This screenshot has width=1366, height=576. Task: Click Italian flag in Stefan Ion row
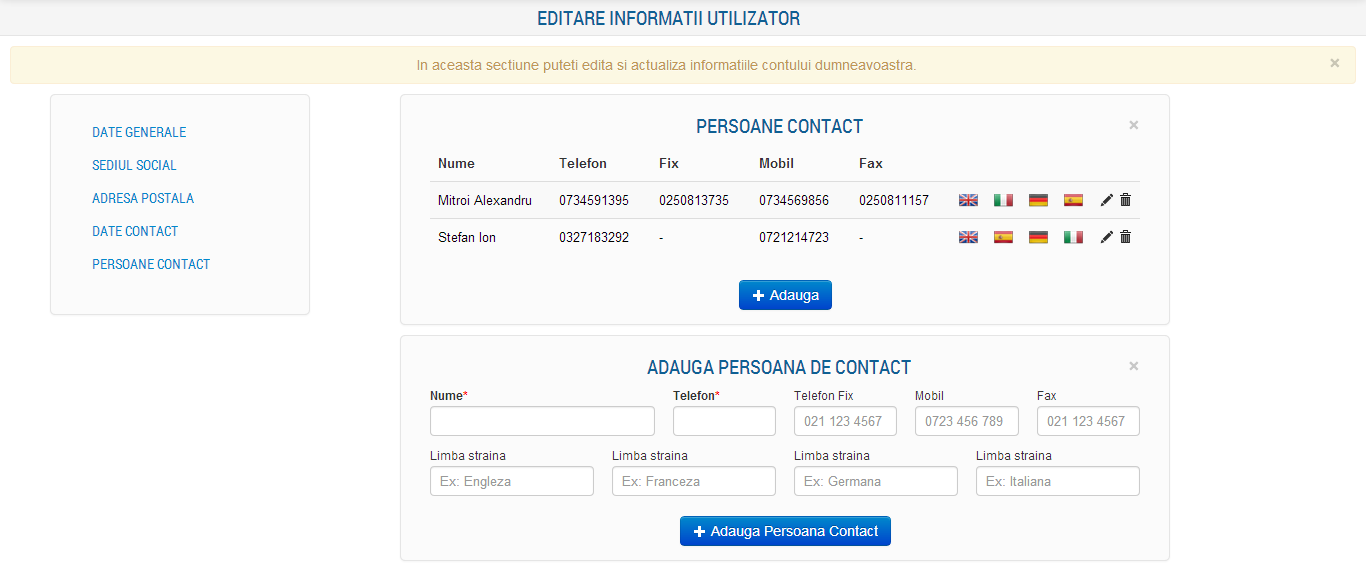(1073, 237)
